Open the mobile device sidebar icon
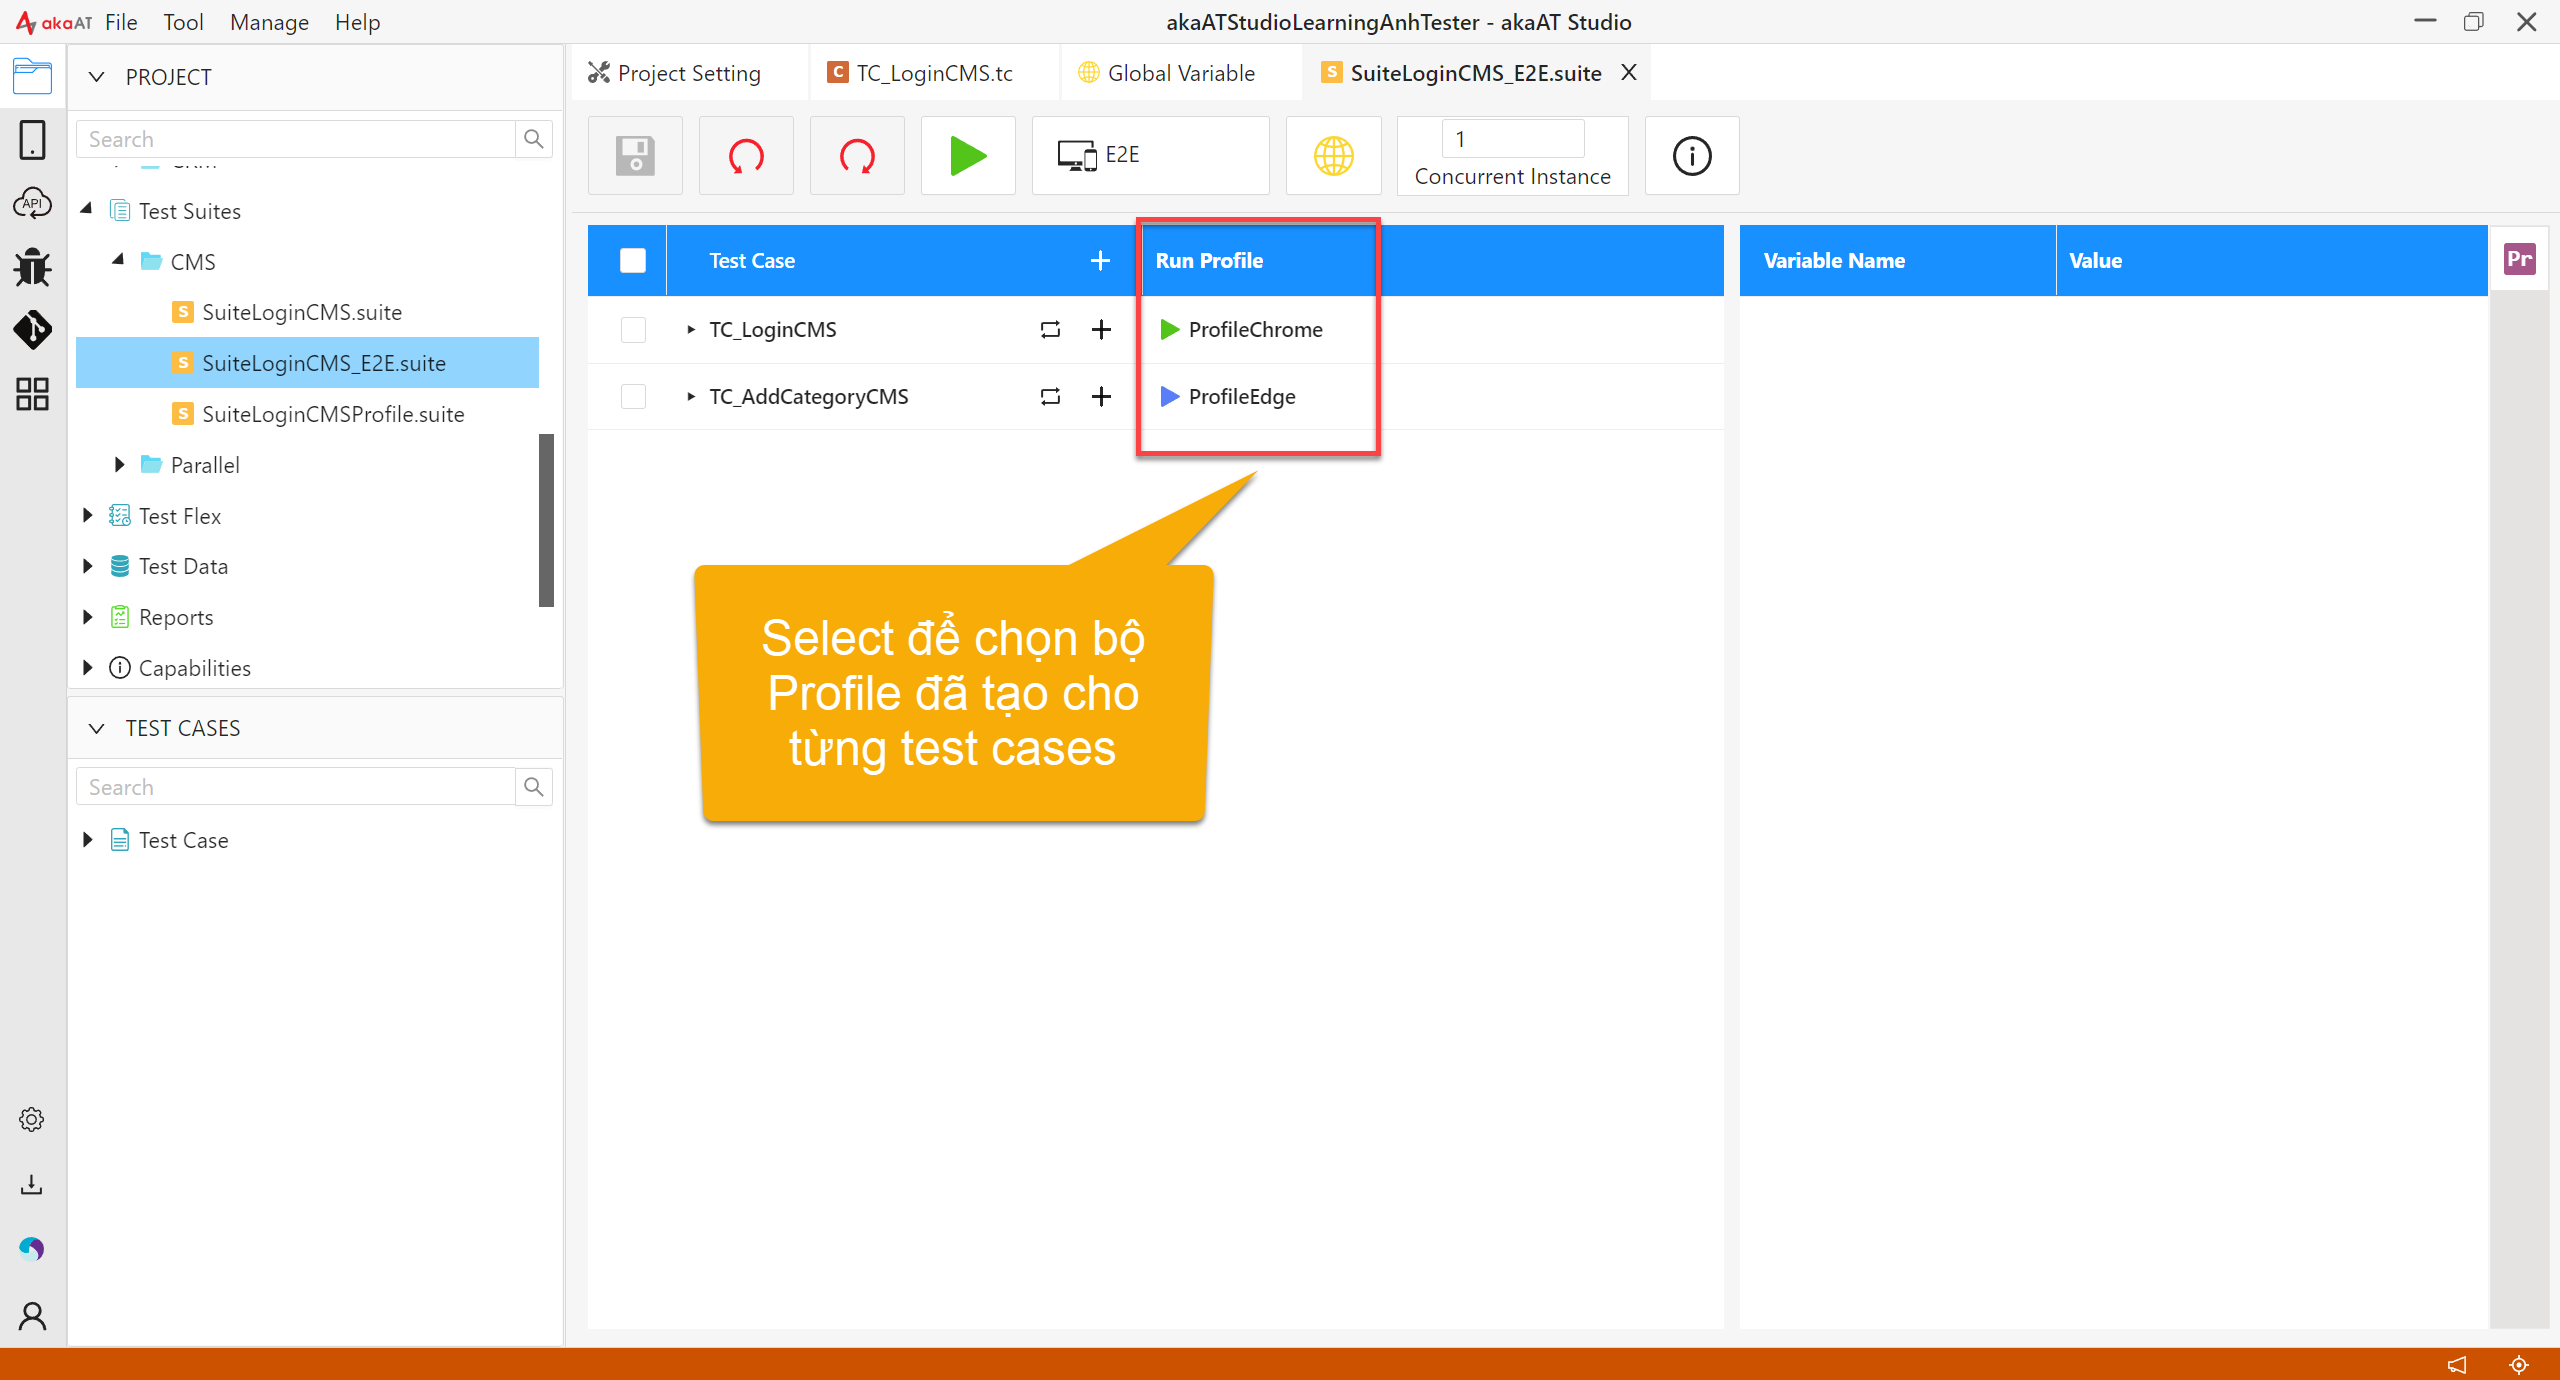This screenshot has height=1380, width=2560. [x=32, y=140]
